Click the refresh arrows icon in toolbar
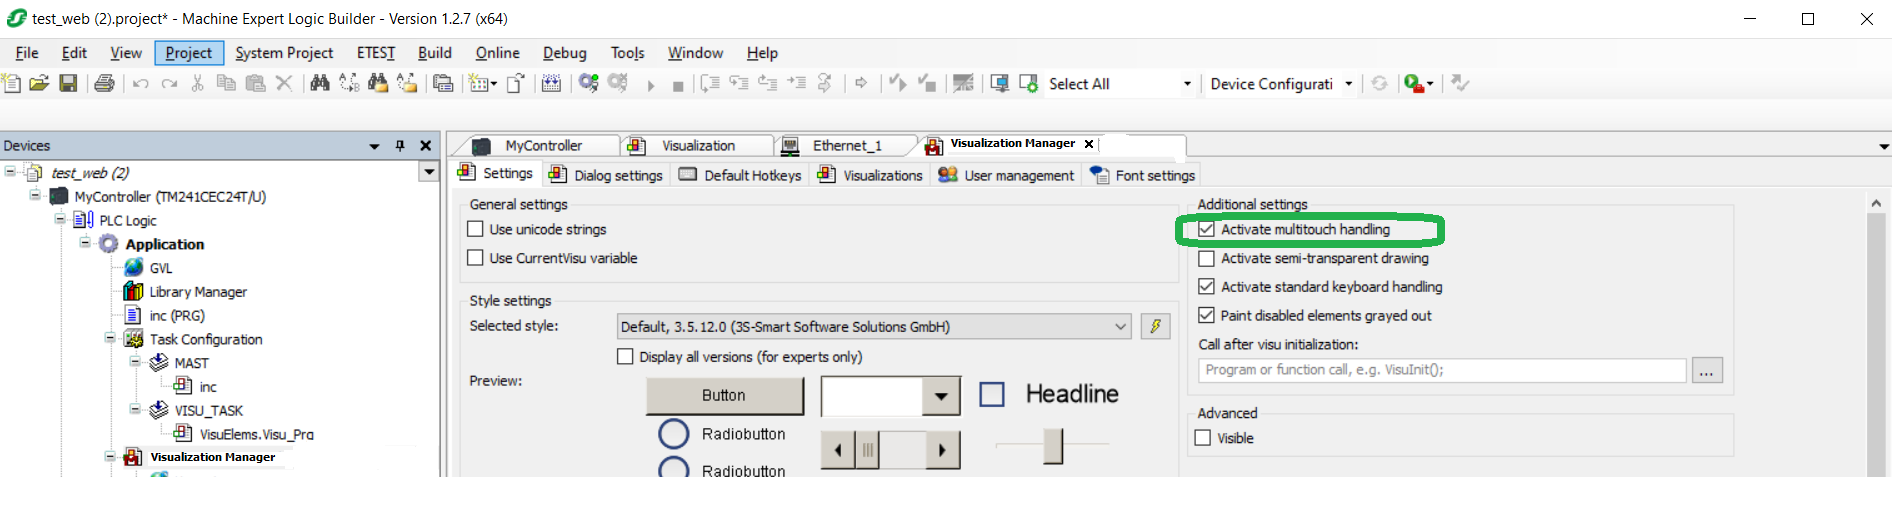 point(1380,83)
